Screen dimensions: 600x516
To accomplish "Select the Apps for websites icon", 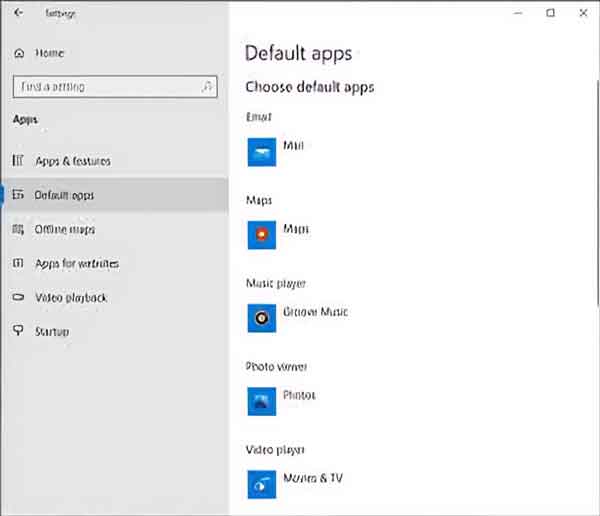I will 18,263.
